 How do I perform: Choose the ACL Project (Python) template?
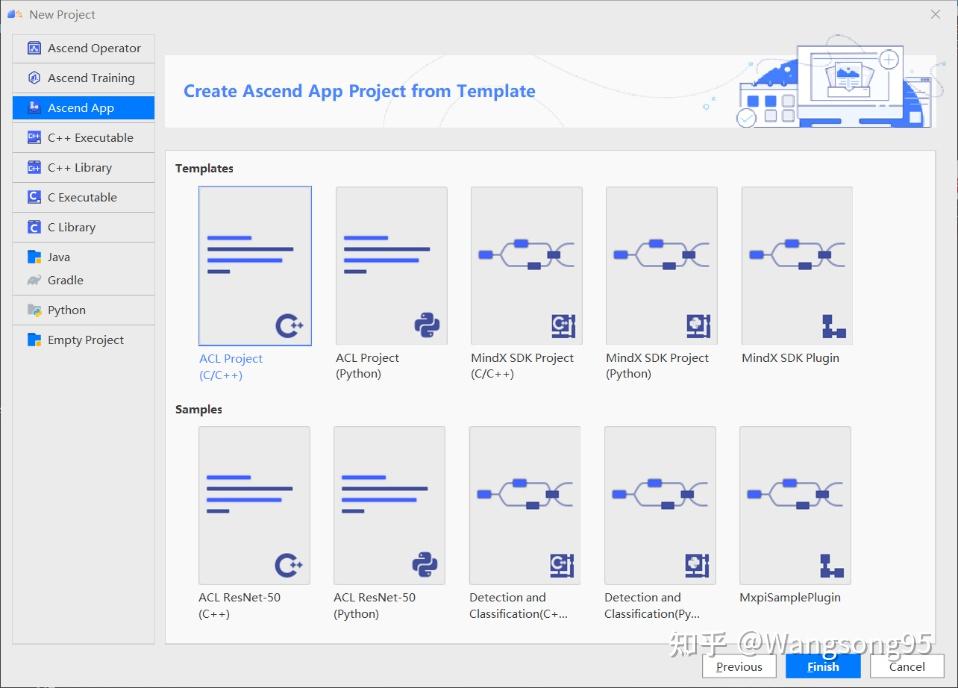point(392,266)
